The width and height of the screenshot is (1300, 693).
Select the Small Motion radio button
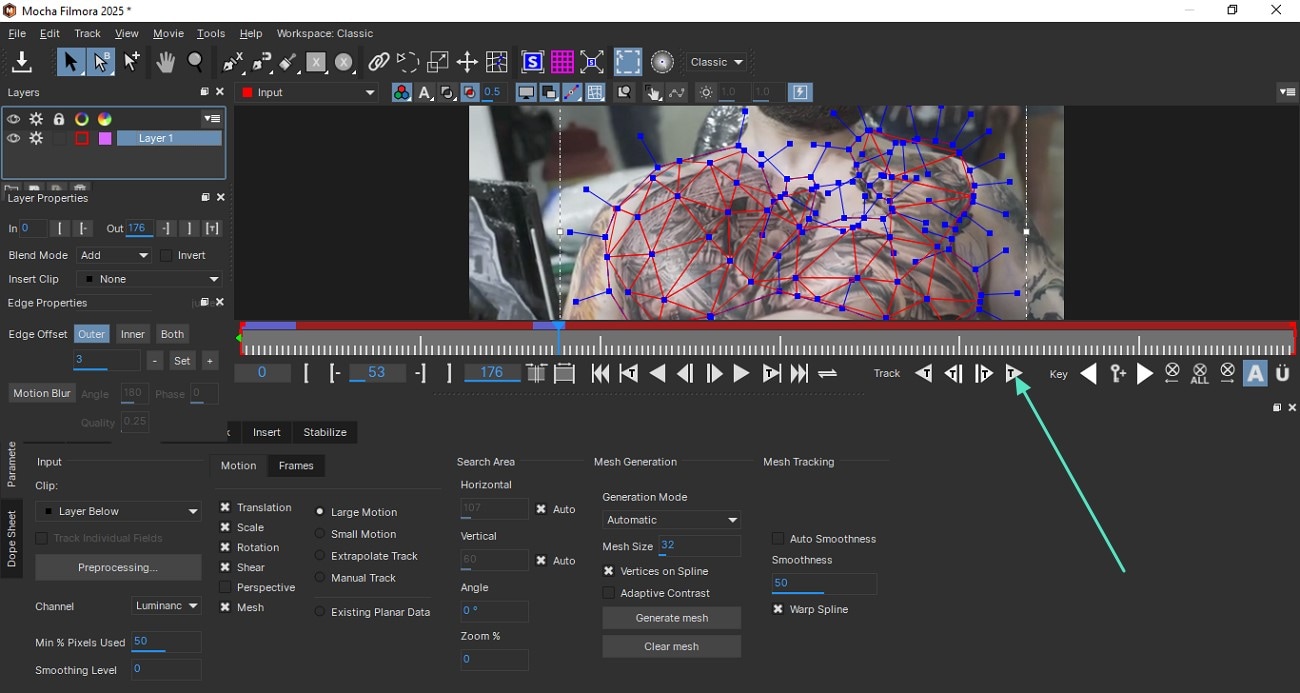320,534
